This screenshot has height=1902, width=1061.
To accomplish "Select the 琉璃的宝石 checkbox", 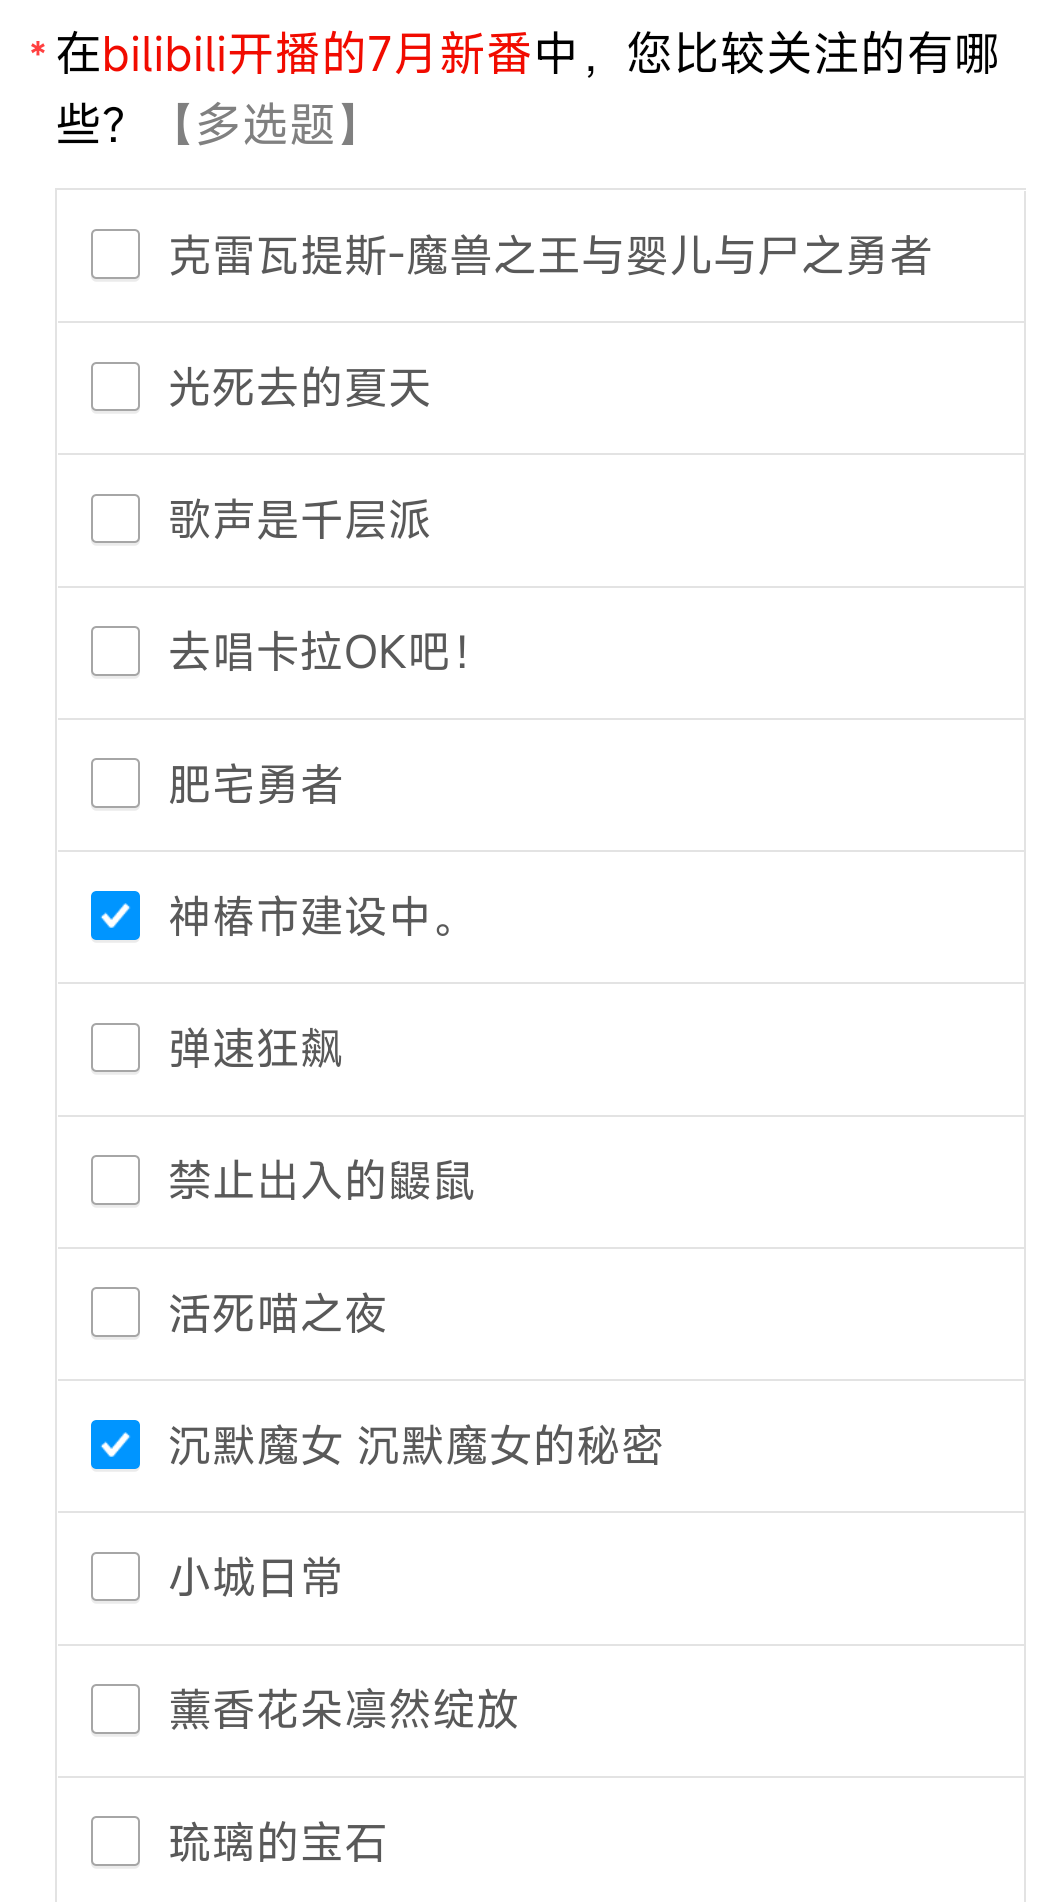I will pos(115,1841).
